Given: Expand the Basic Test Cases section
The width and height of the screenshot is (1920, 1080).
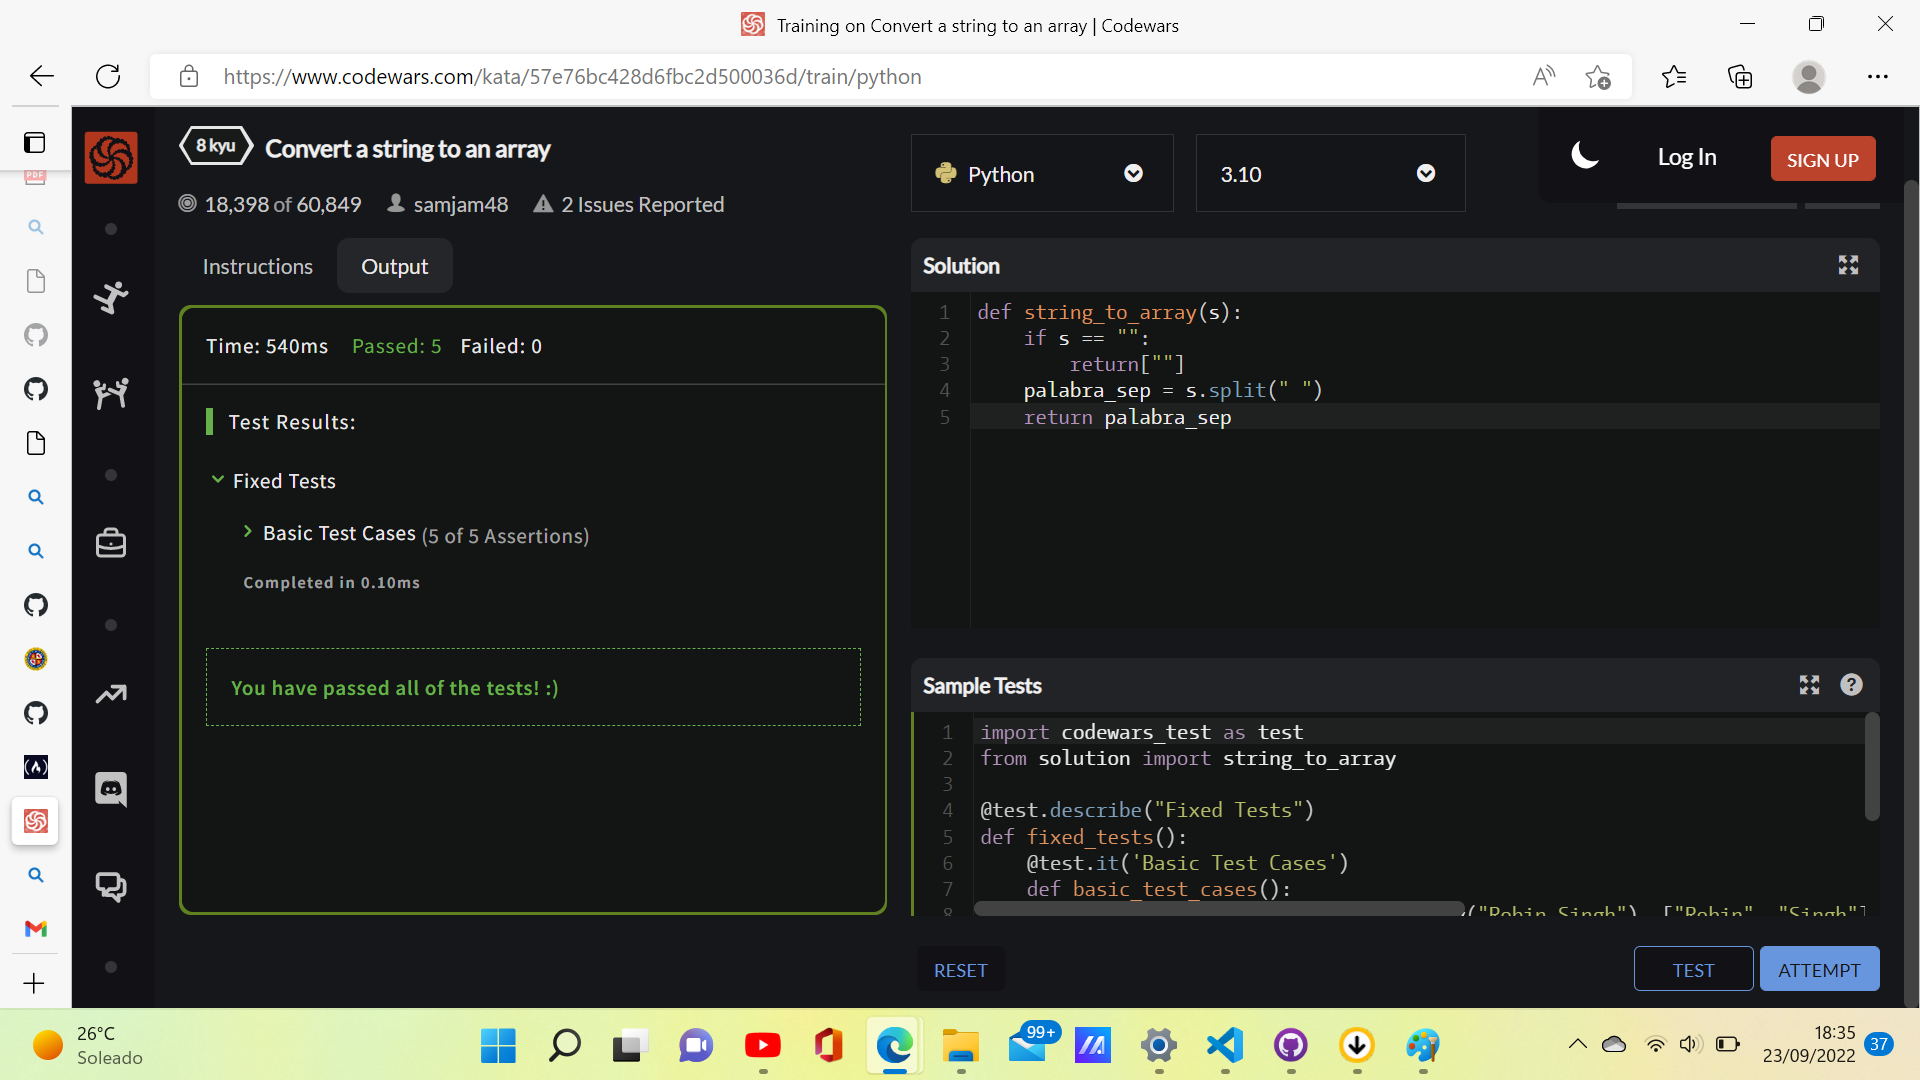Looking at the screenshot, I should [249, 532].
